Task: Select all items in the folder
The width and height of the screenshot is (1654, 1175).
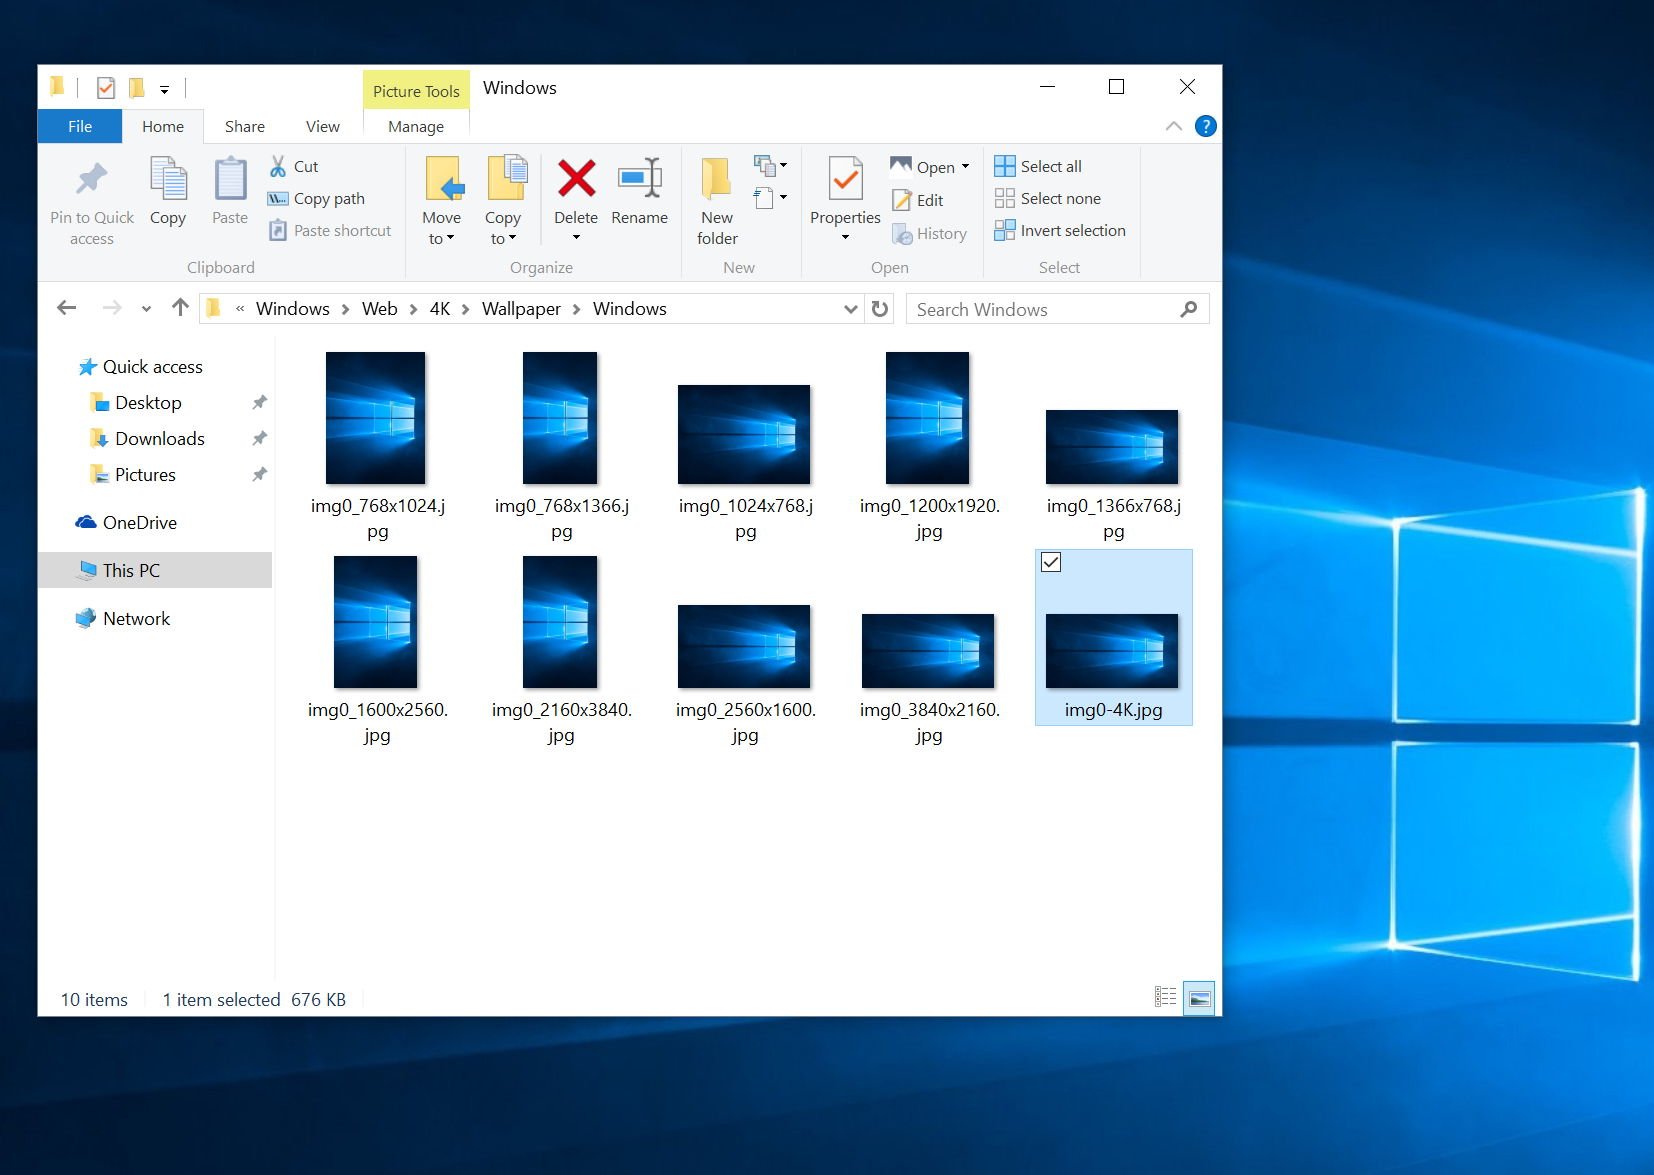Action: (1038, 166)
